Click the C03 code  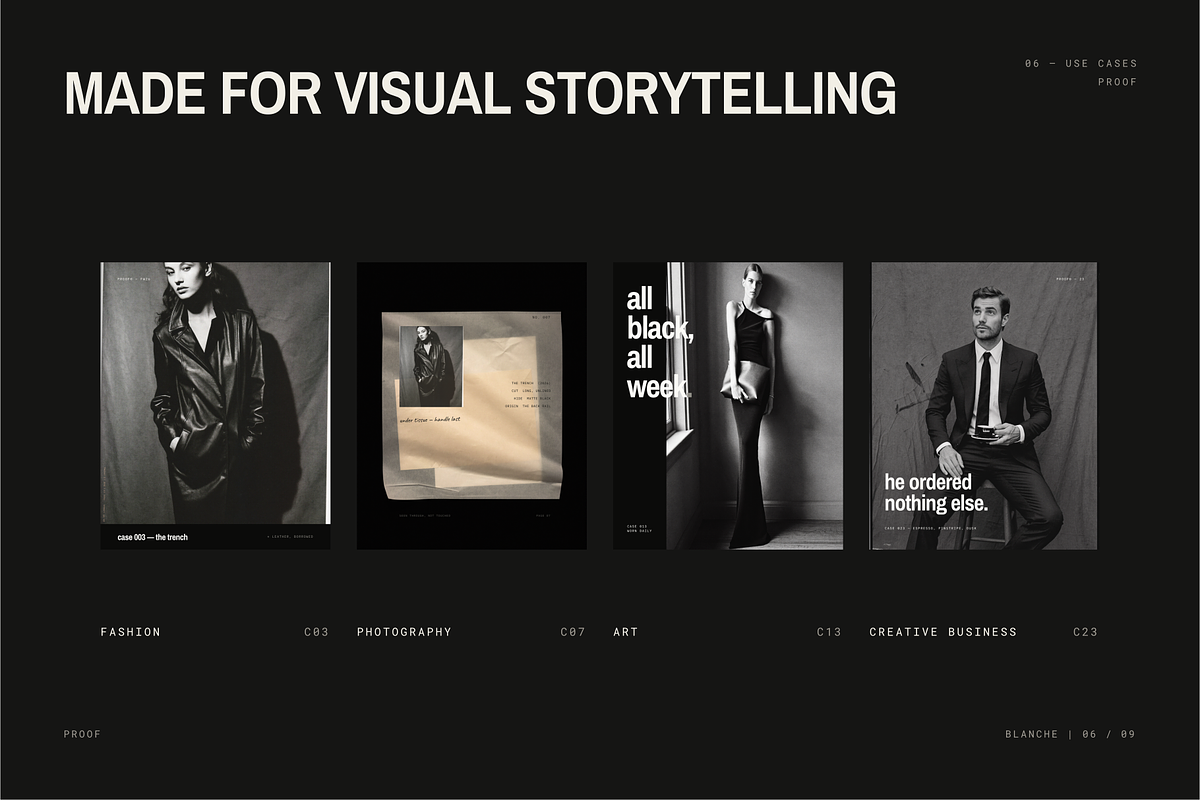point(316,632)
